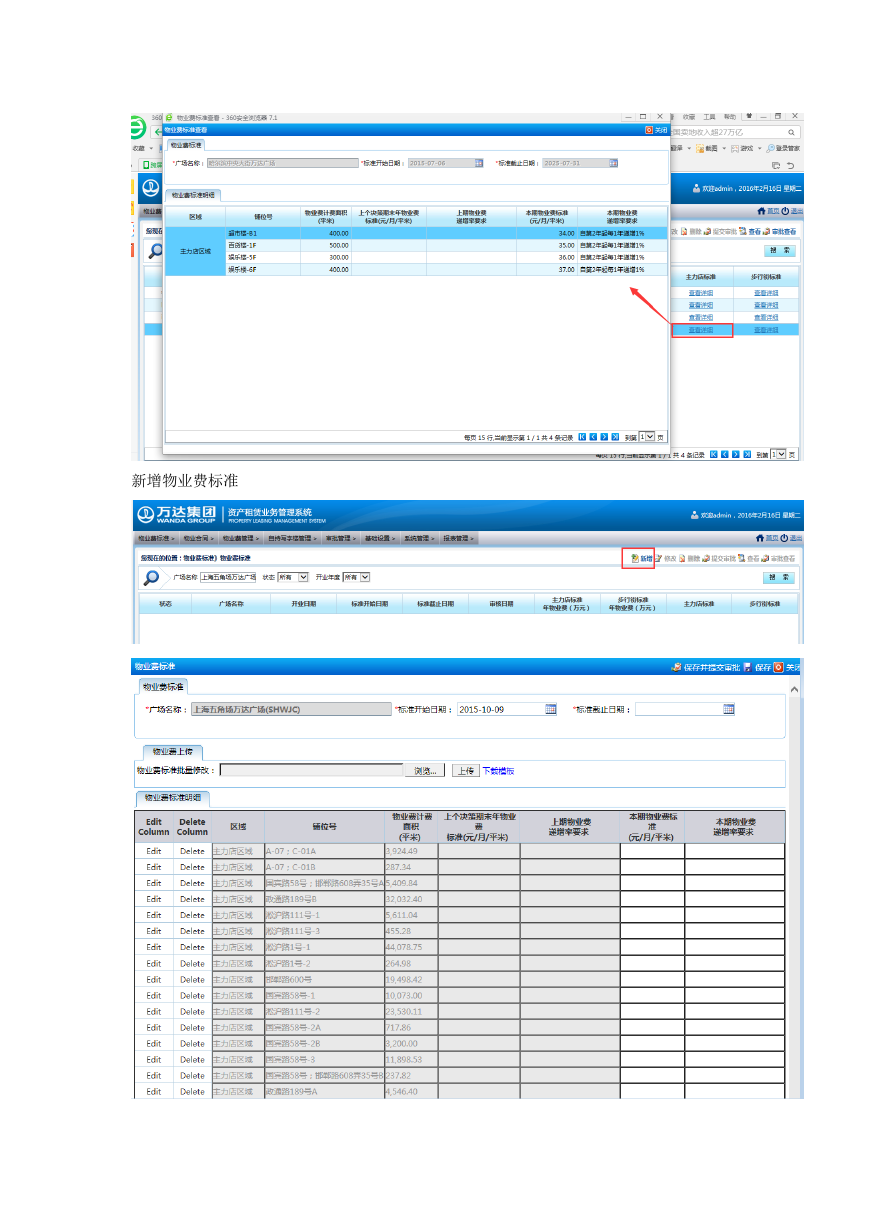The width and height of the screenshot is (869, 1228).
Task: Open the 审批管理 menu in the navigation bar
Action: (341, 538)
